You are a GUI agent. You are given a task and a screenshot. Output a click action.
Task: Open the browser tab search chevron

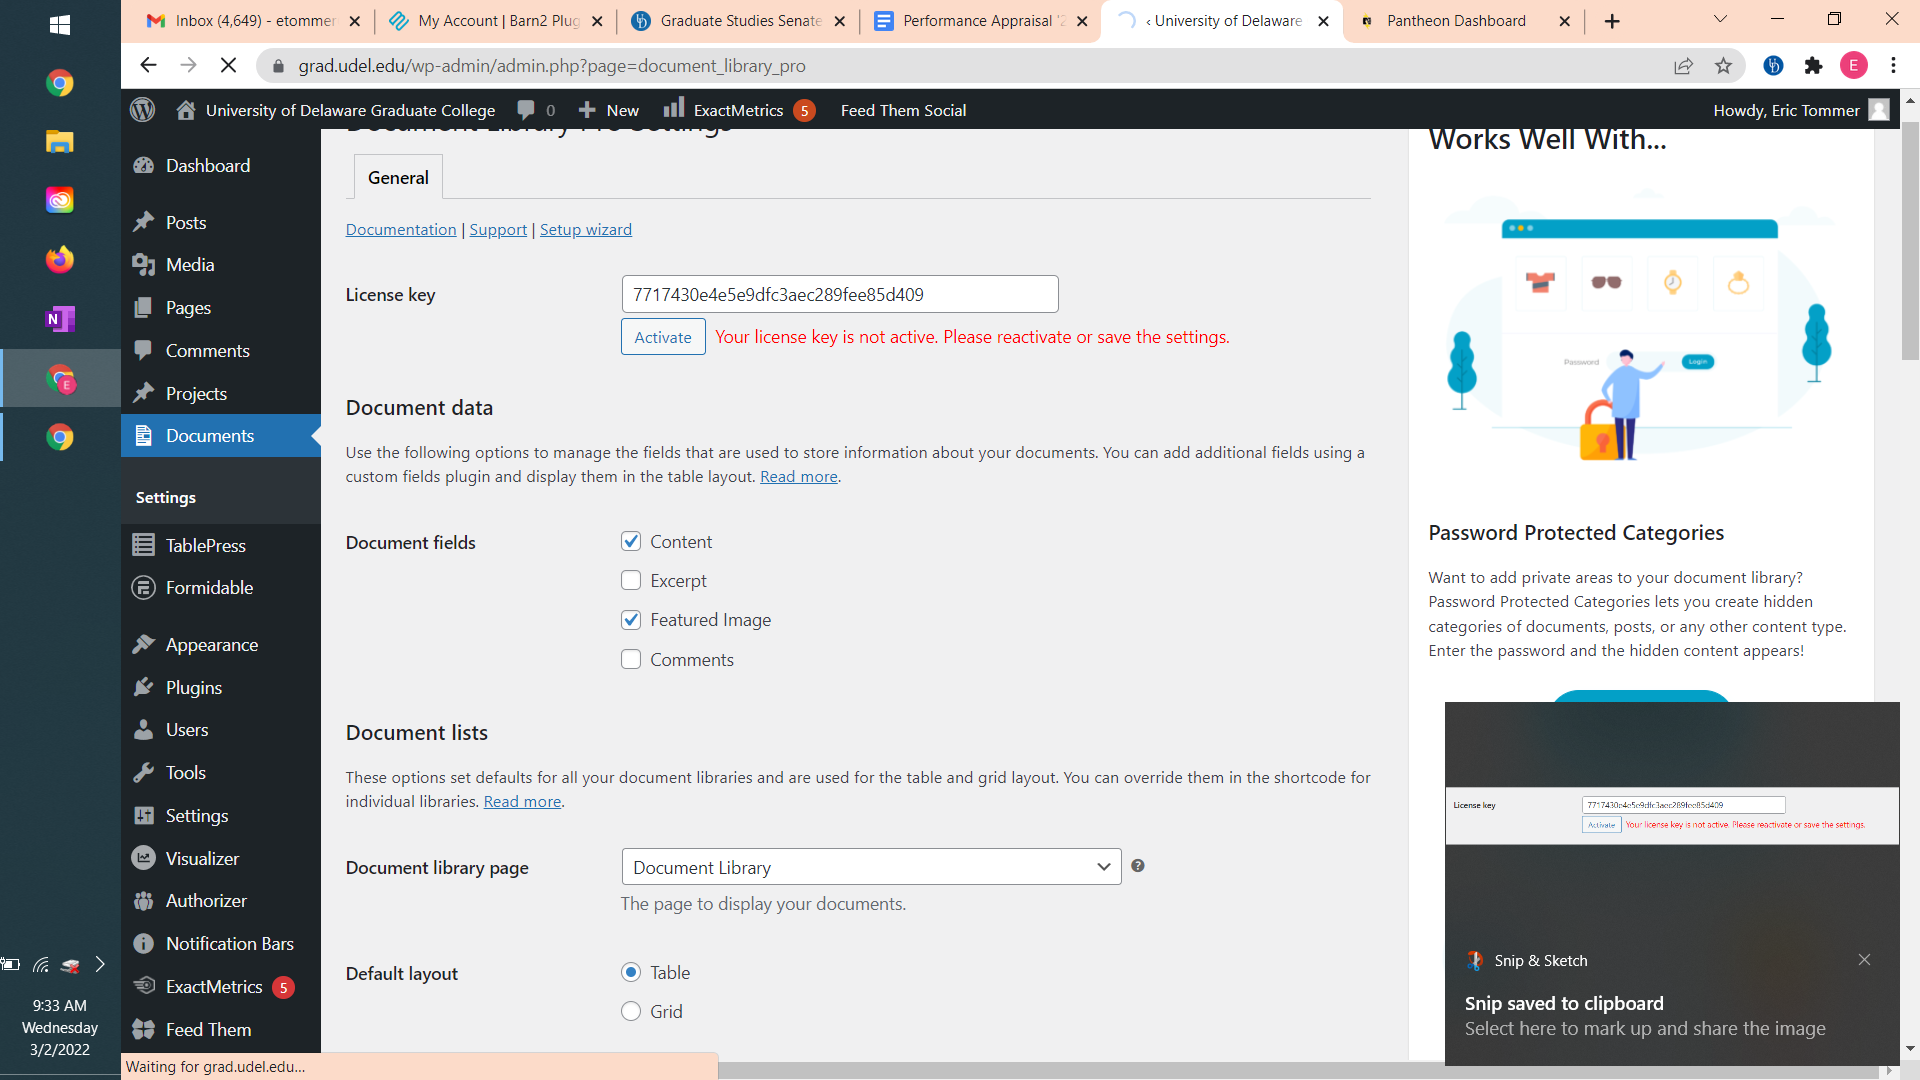pos(1720,20)
